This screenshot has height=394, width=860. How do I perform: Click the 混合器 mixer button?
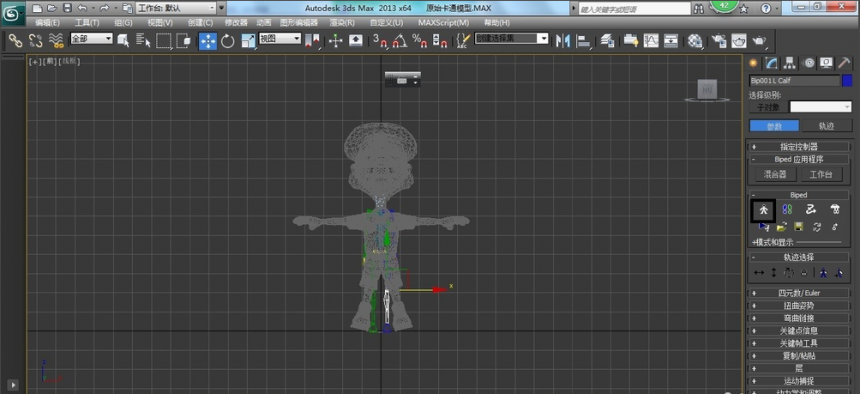click(x=775, y=175)
